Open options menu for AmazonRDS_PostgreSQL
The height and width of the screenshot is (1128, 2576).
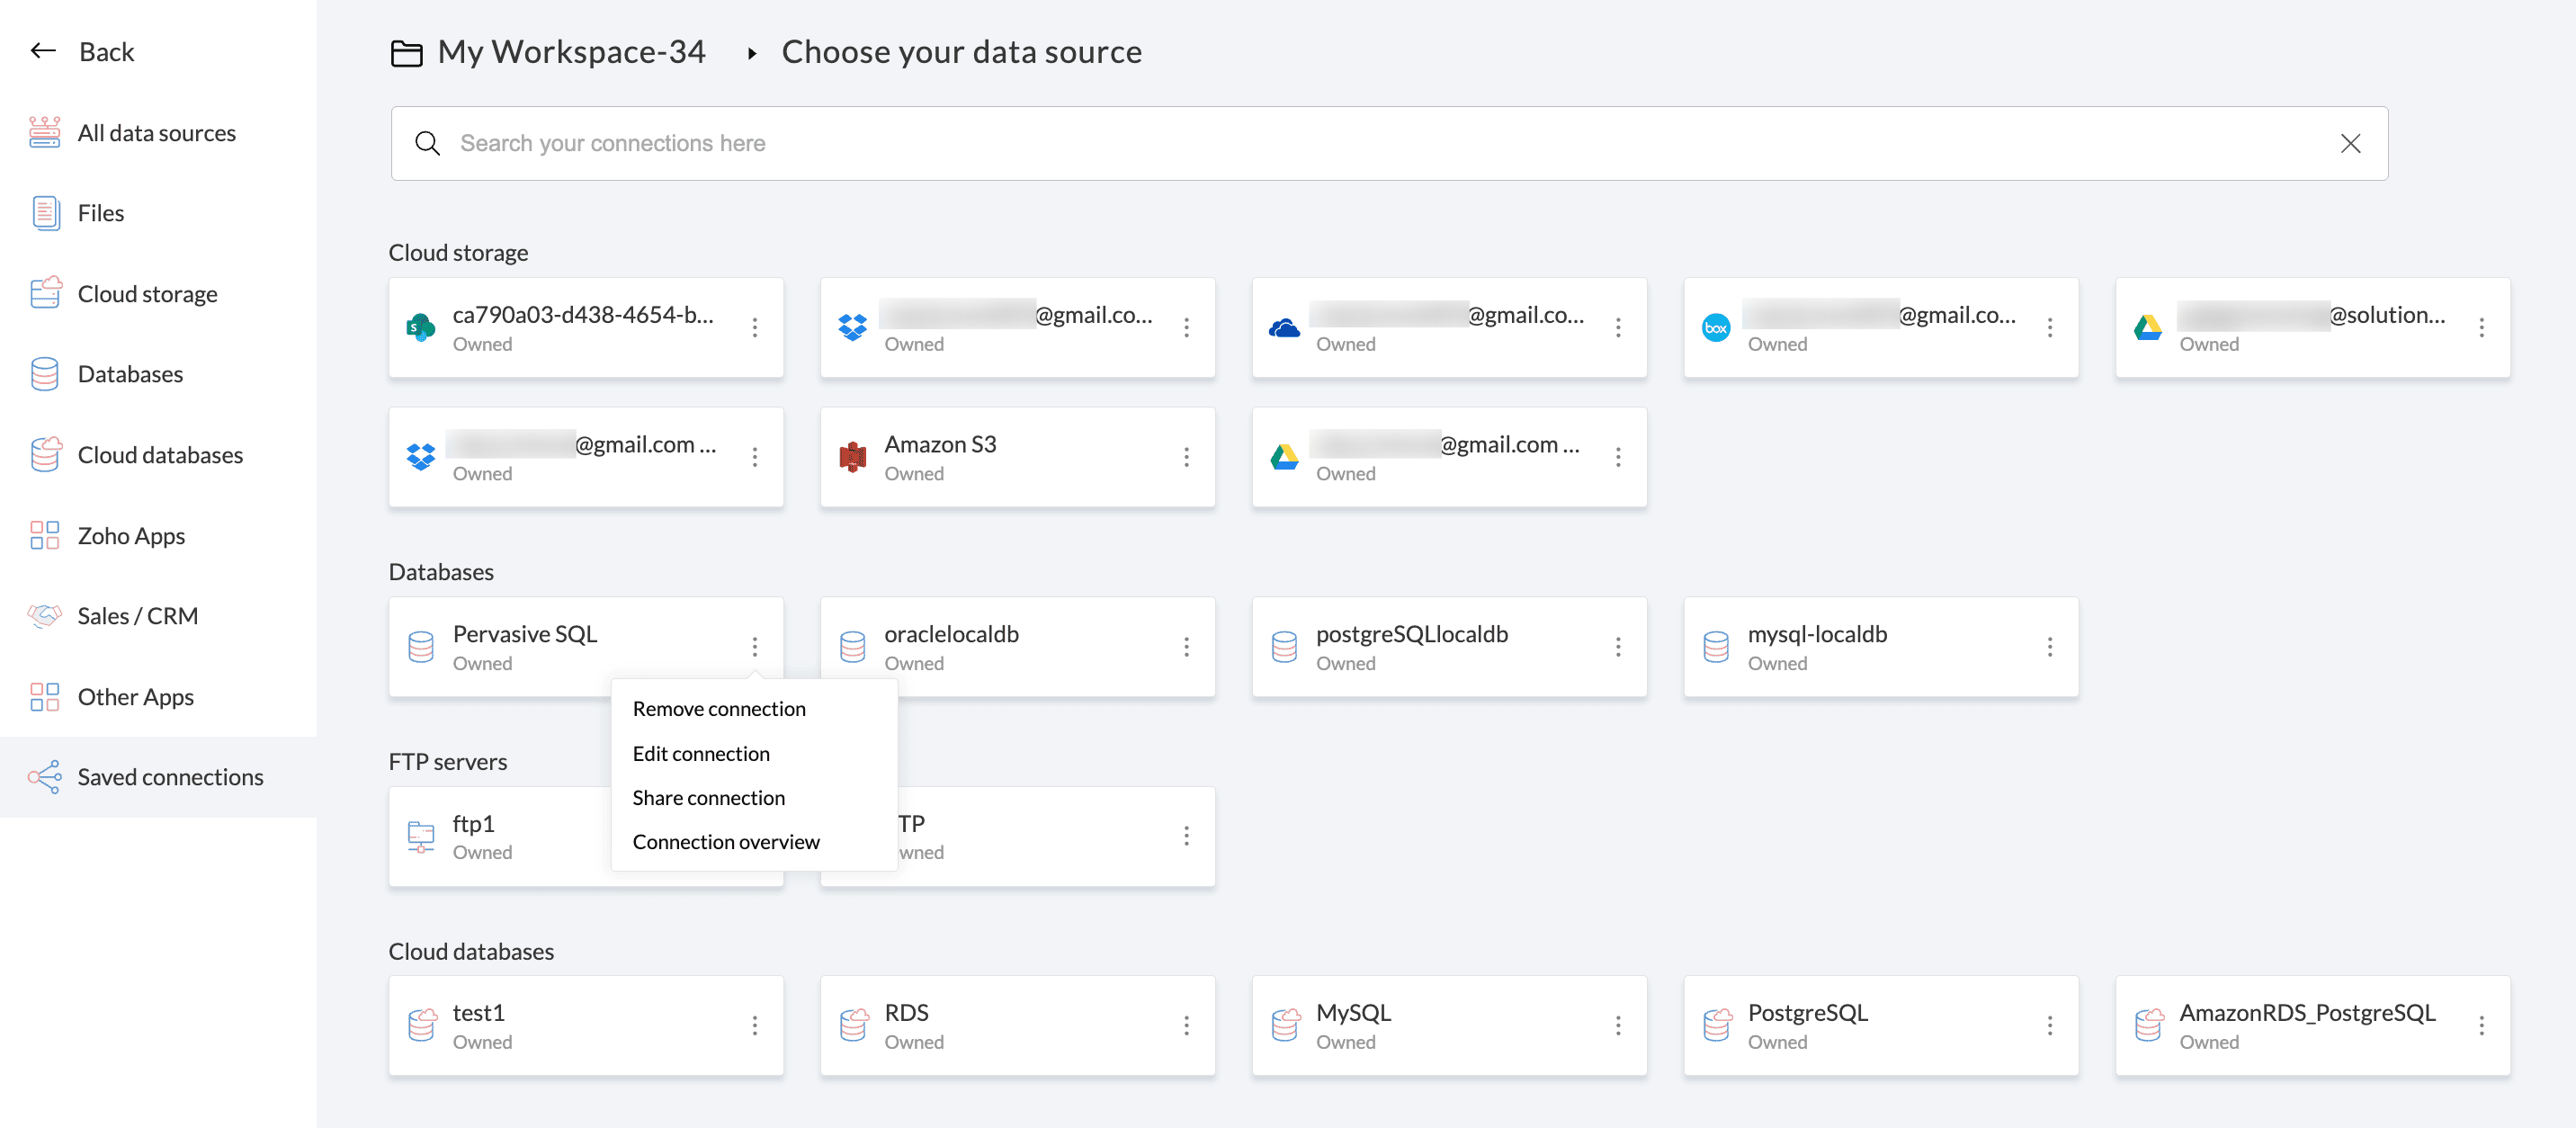coord(2481,1025)
